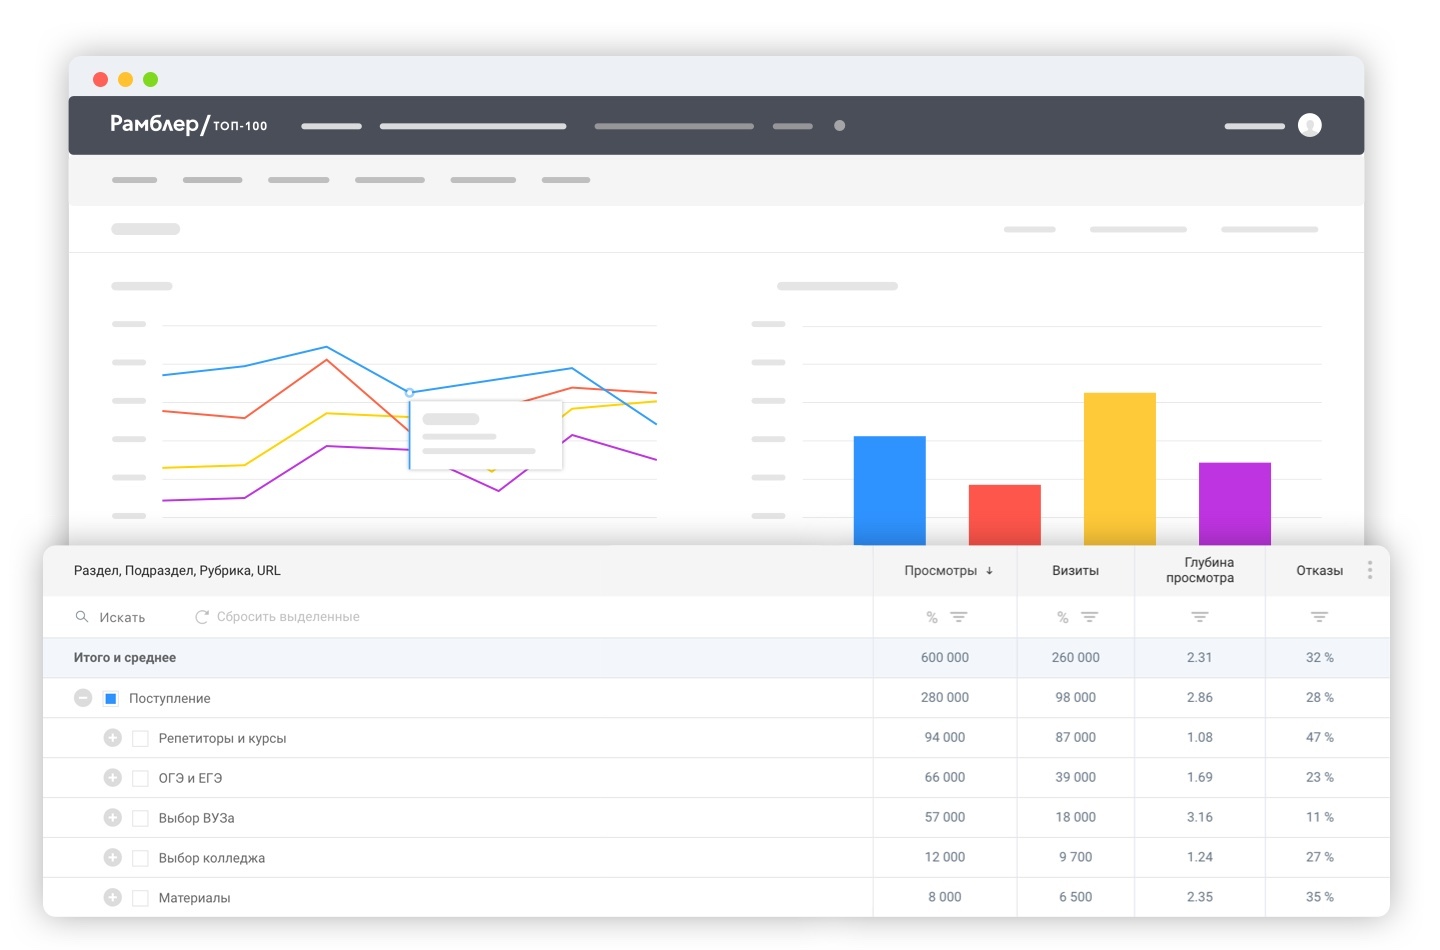1440x950 pixels.
Task: Click the sort arrow next to Просмотры
Action: [x=989, y=571]
